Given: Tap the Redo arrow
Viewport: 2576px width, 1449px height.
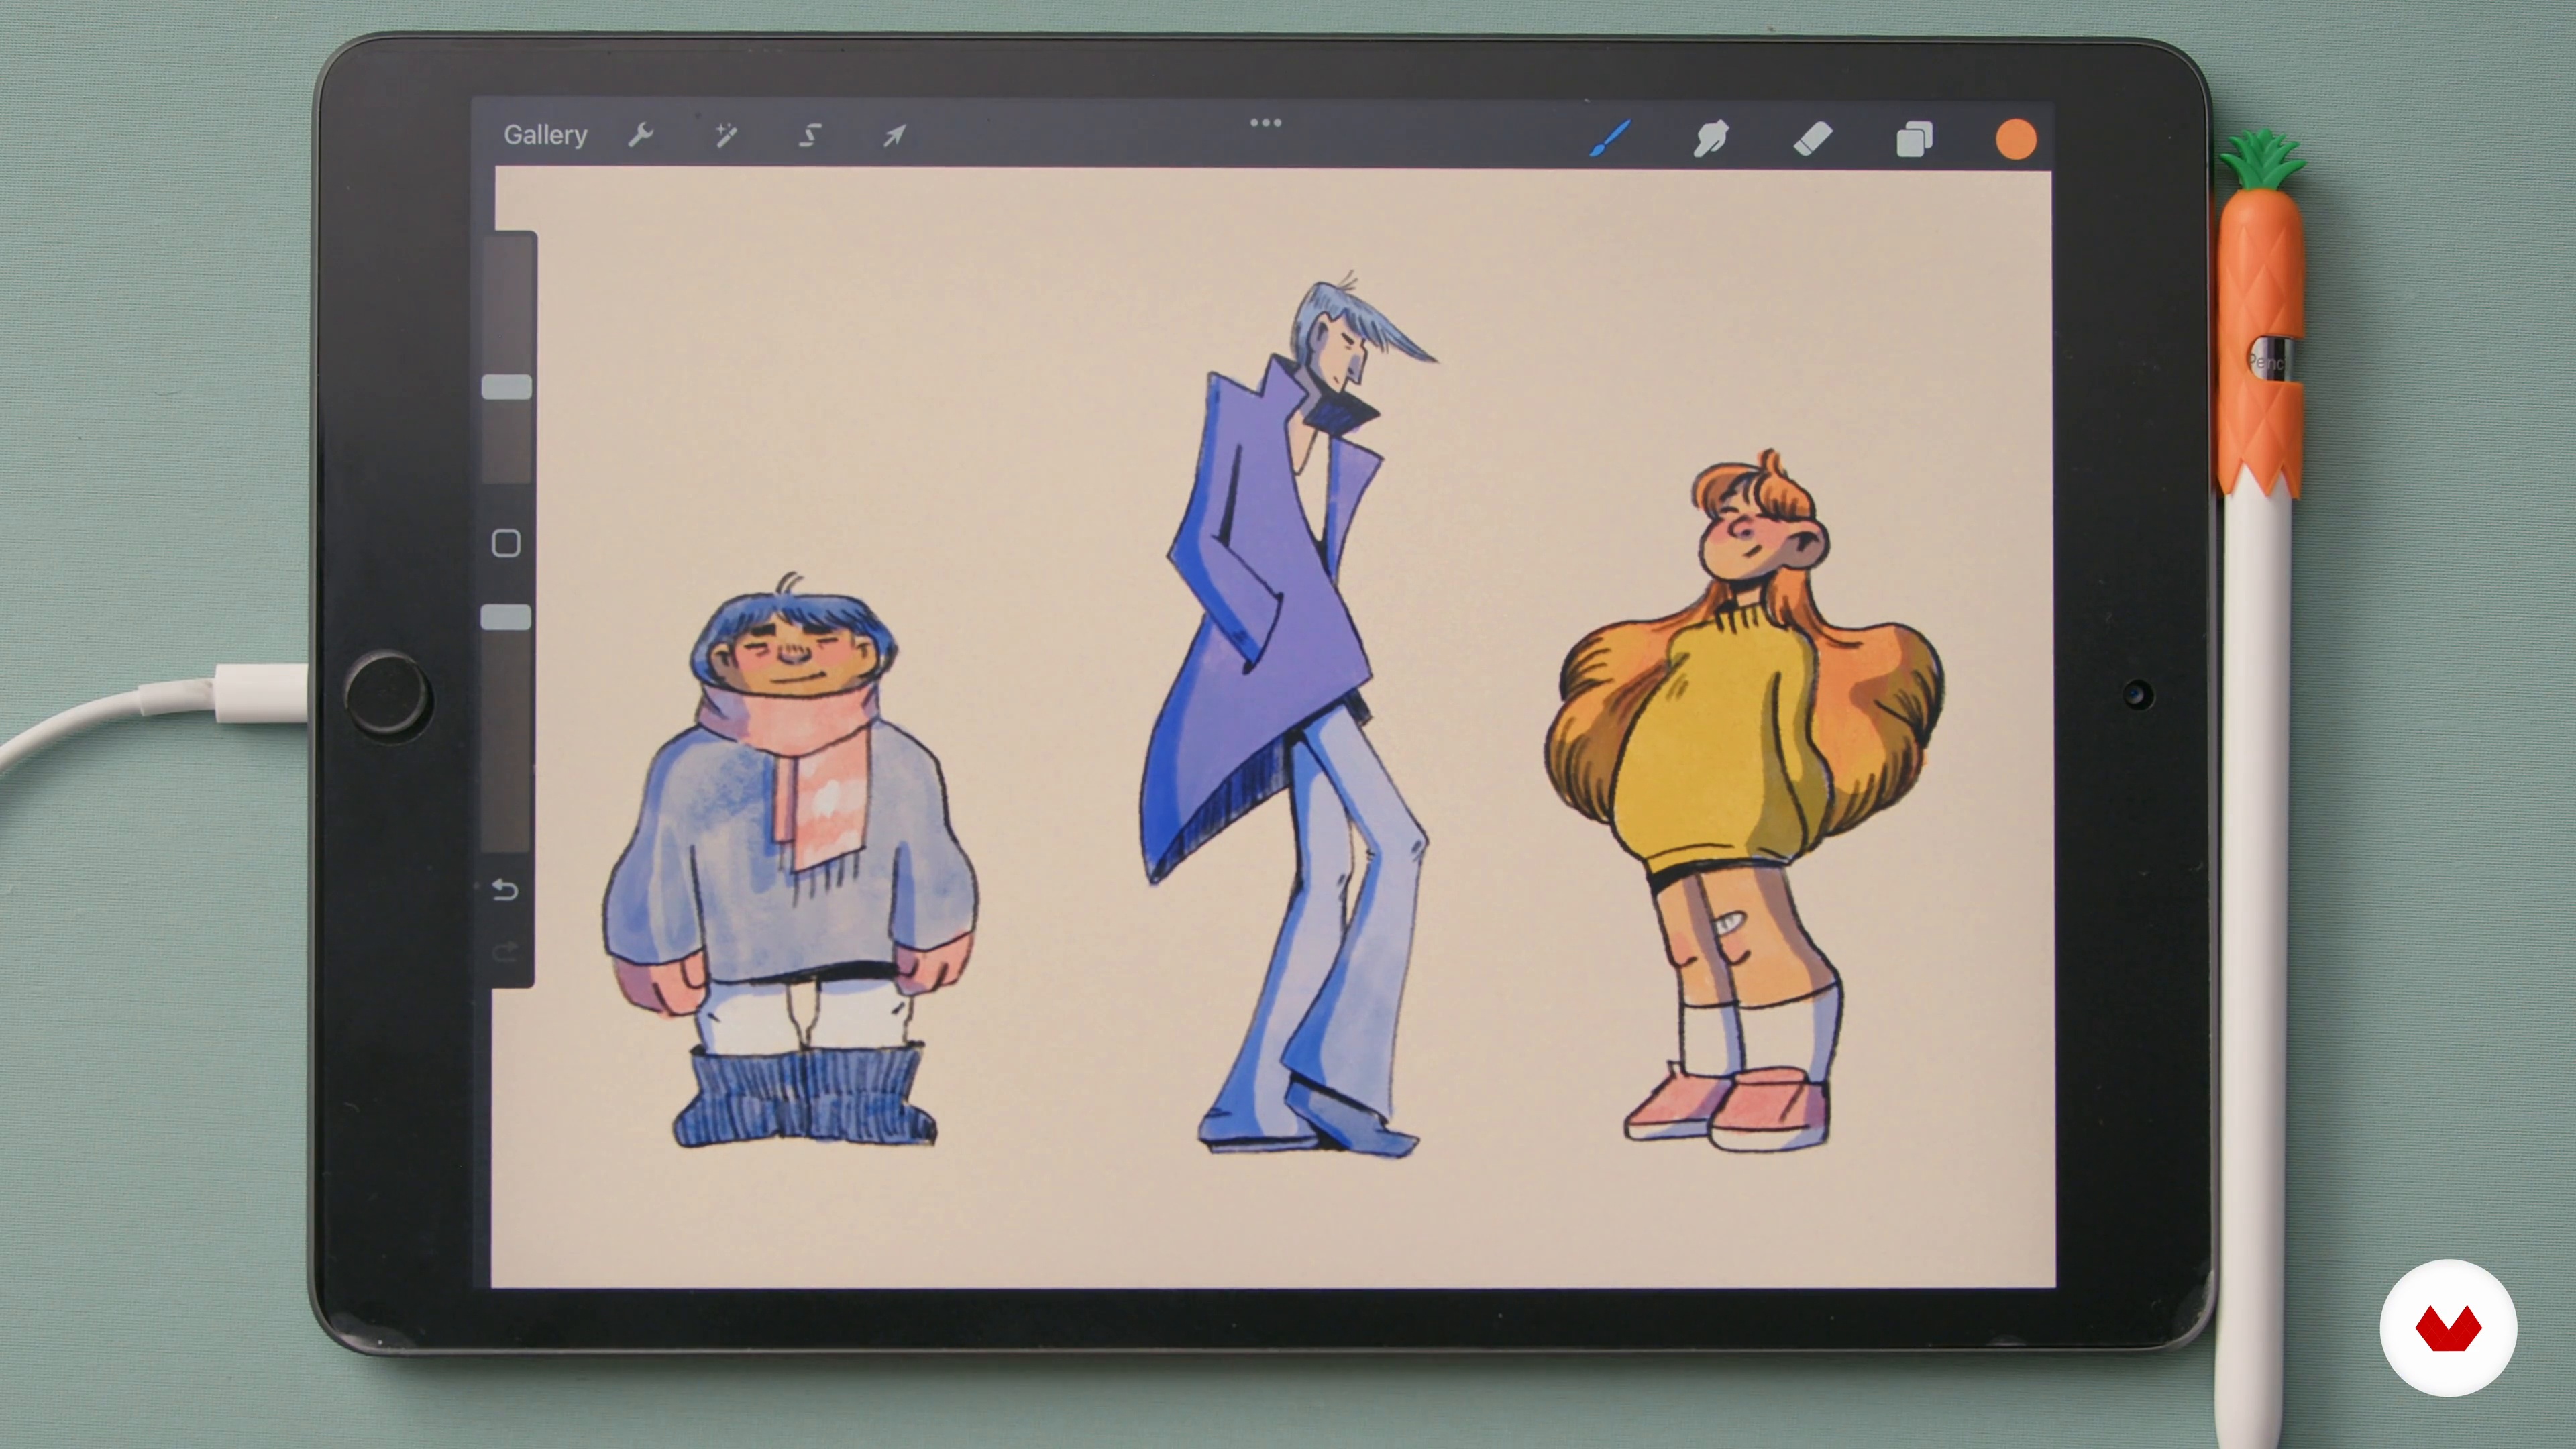Looking at the screenshot, I should tap(505, 951).
